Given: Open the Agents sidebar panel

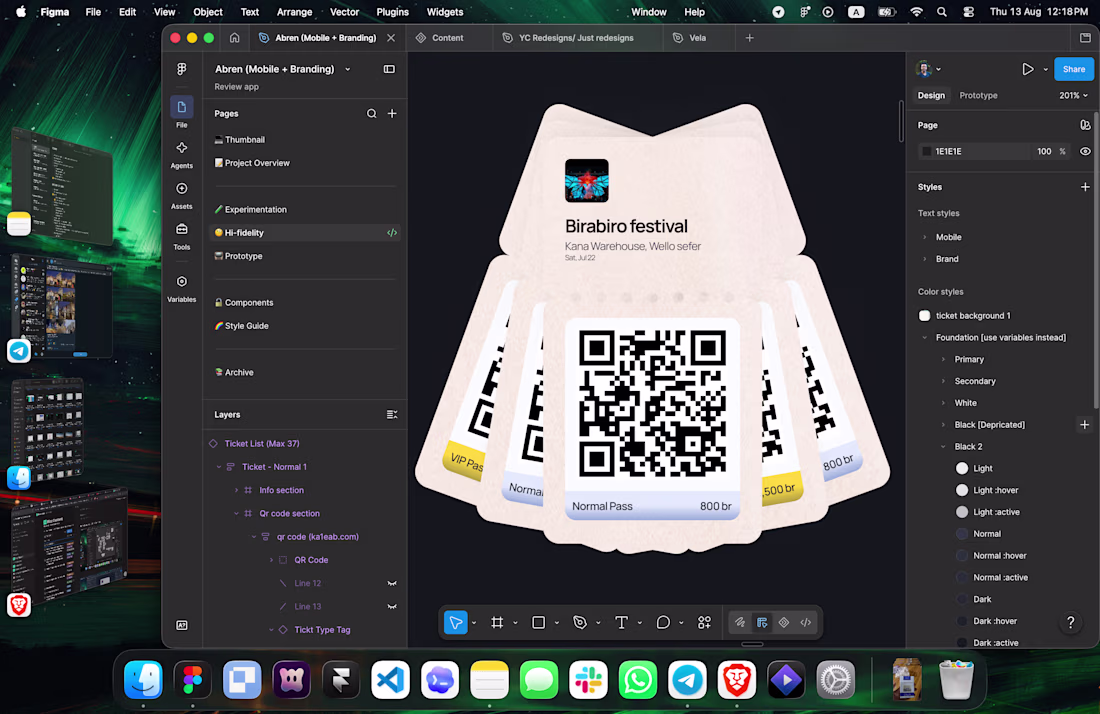Looking at the screenshot, I should [x=182, y=148].
